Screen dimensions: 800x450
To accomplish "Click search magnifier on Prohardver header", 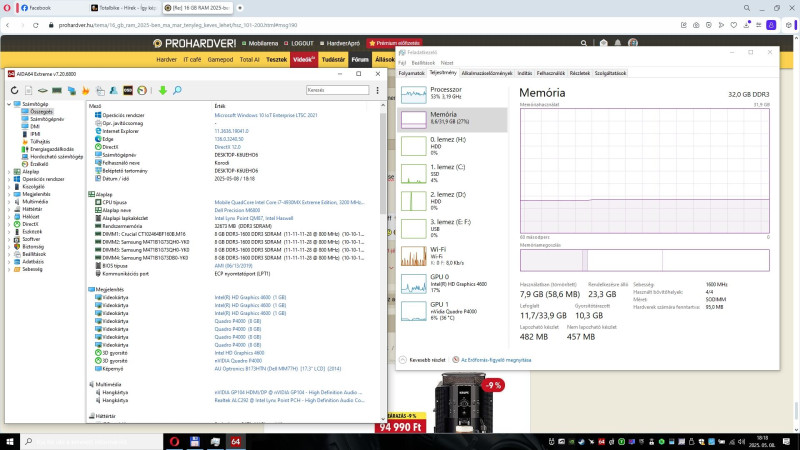I will pyautogui.click(x=584, y=43).
